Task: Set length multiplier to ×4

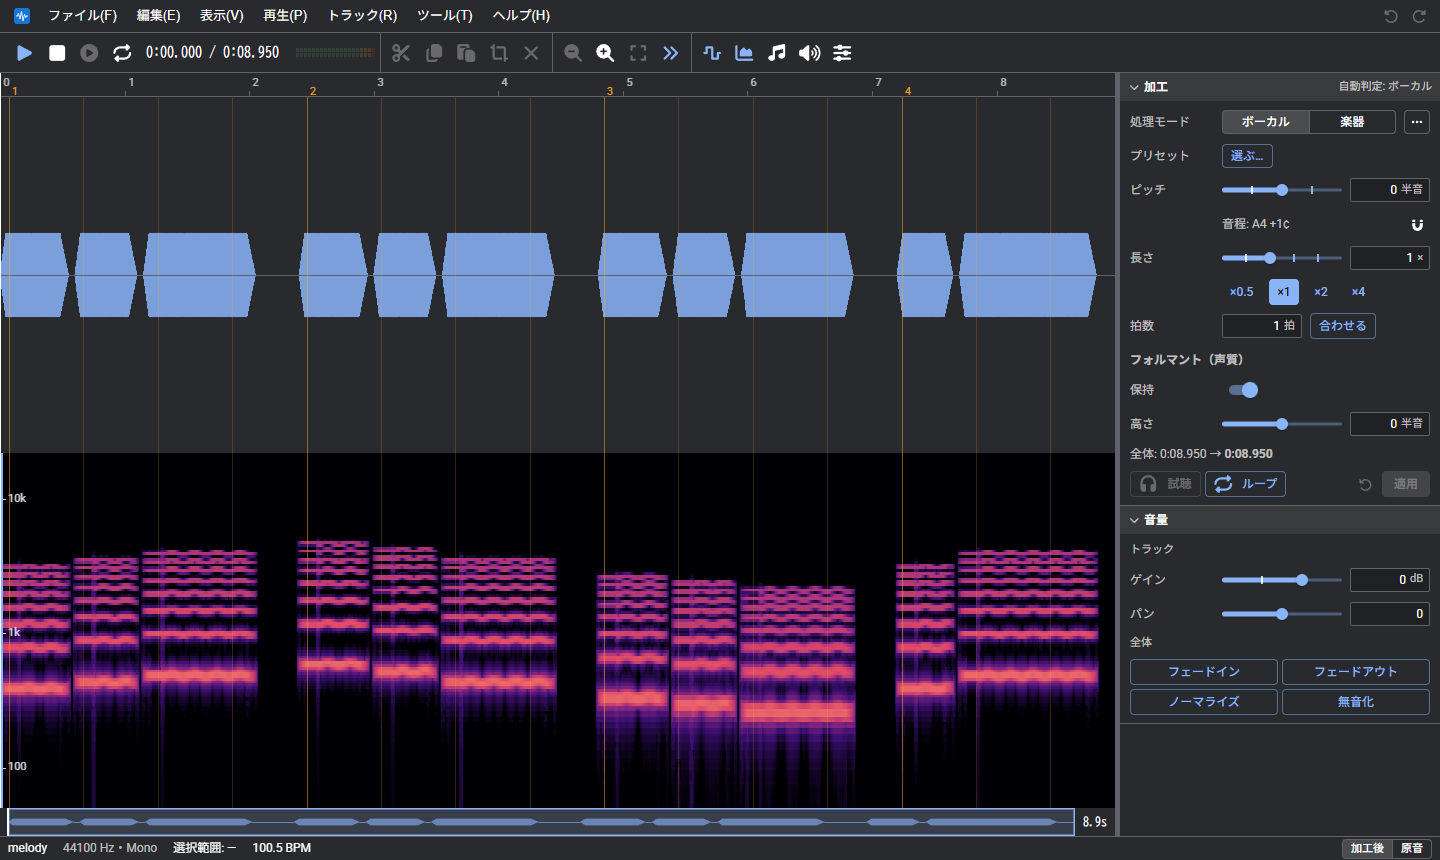Action: tap(1358, 292)
